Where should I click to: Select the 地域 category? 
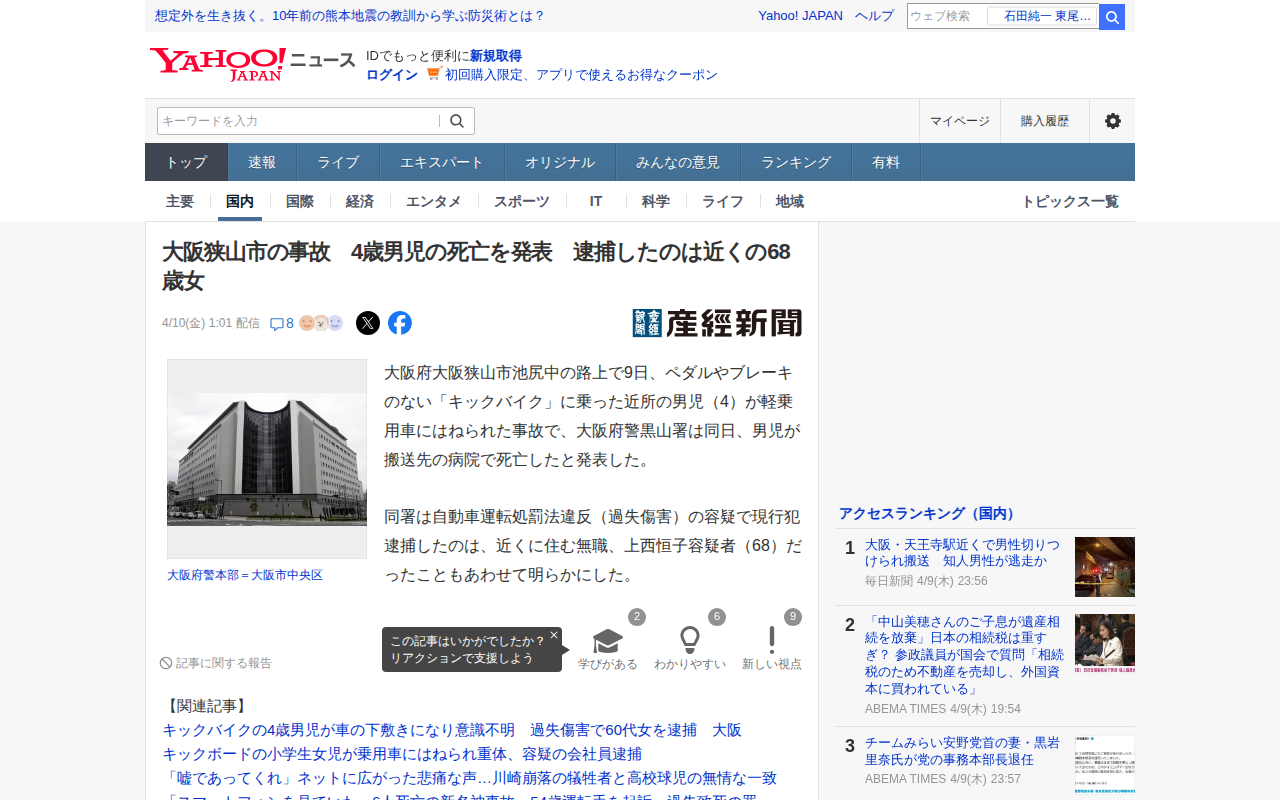tap(790, 201)
